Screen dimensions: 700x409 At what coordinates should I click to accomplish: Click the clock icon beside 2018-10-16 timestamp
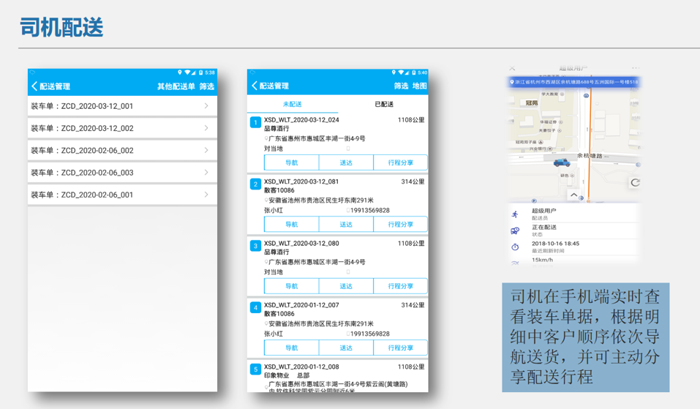pyautogui.click(x=515, y=247)
